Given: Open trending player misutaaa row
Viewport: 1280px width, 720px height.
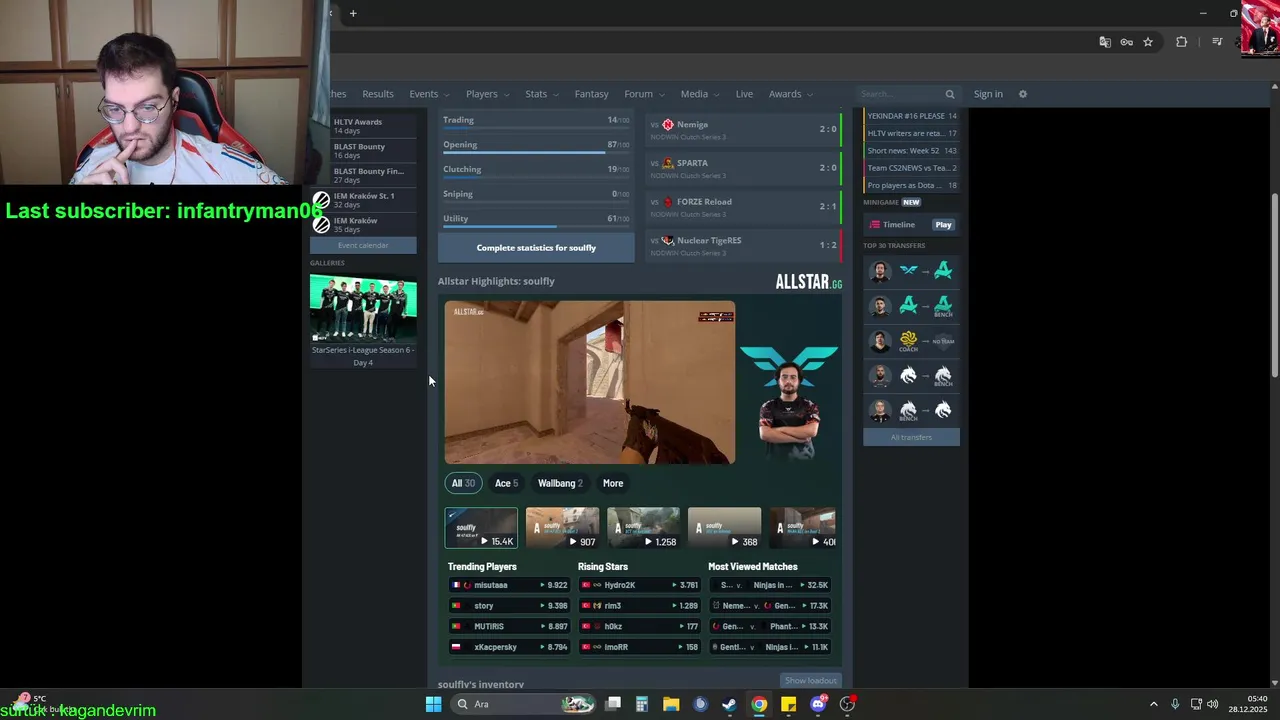Looking at the screenshot, I should (509, 585).
